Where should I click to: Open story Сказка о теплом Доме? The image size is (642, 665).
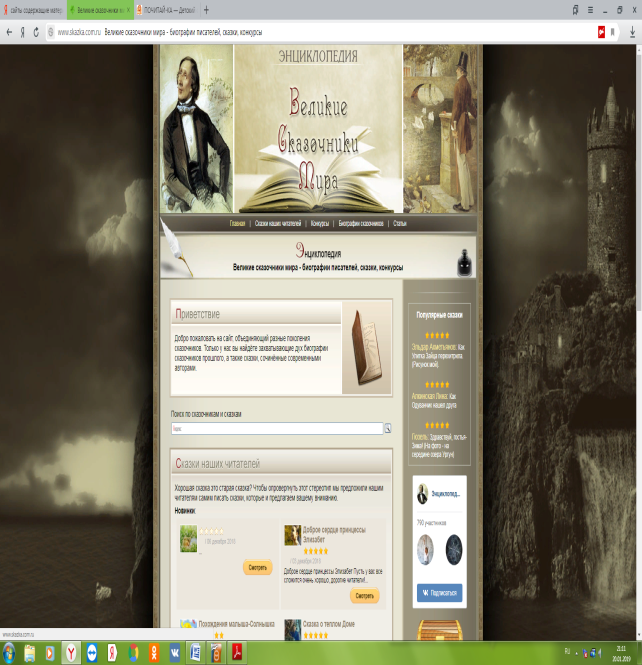(x=329, y=624)
